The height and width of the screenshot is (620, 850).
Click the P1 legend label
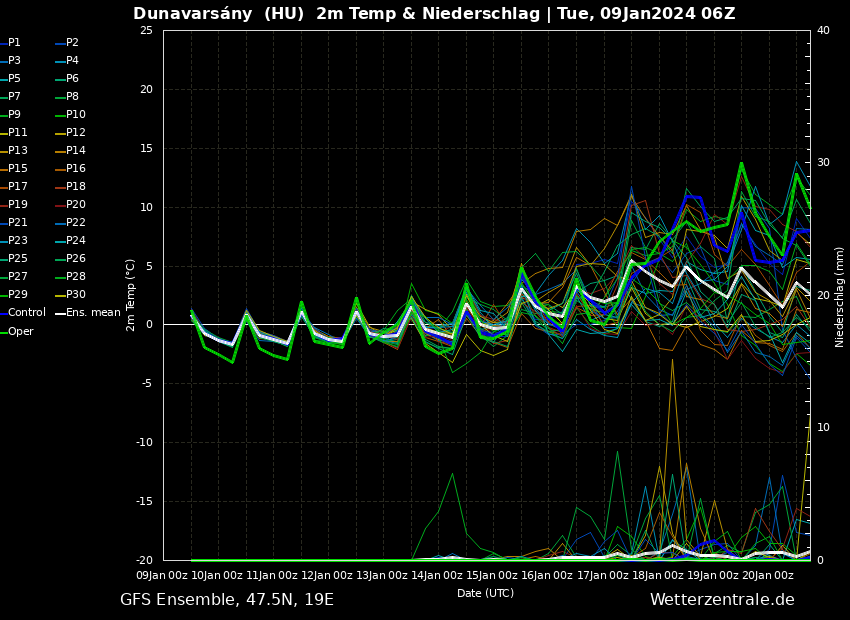coord(15,43)
